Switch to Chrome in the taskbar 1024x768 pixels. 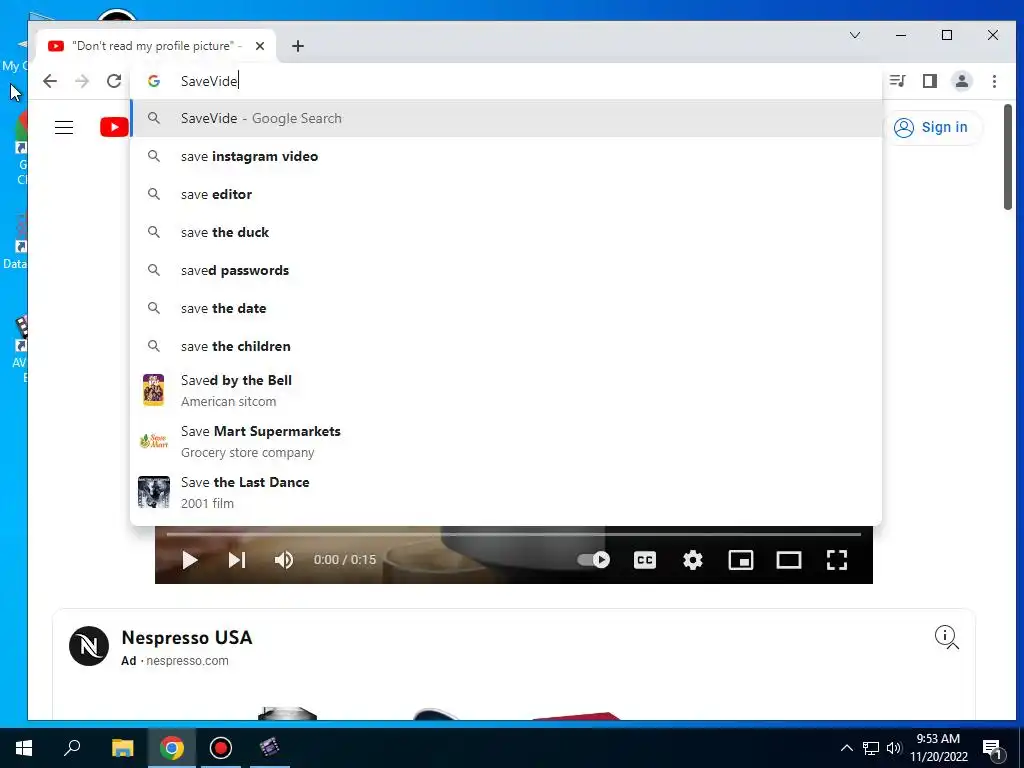(x=172, y=748)
